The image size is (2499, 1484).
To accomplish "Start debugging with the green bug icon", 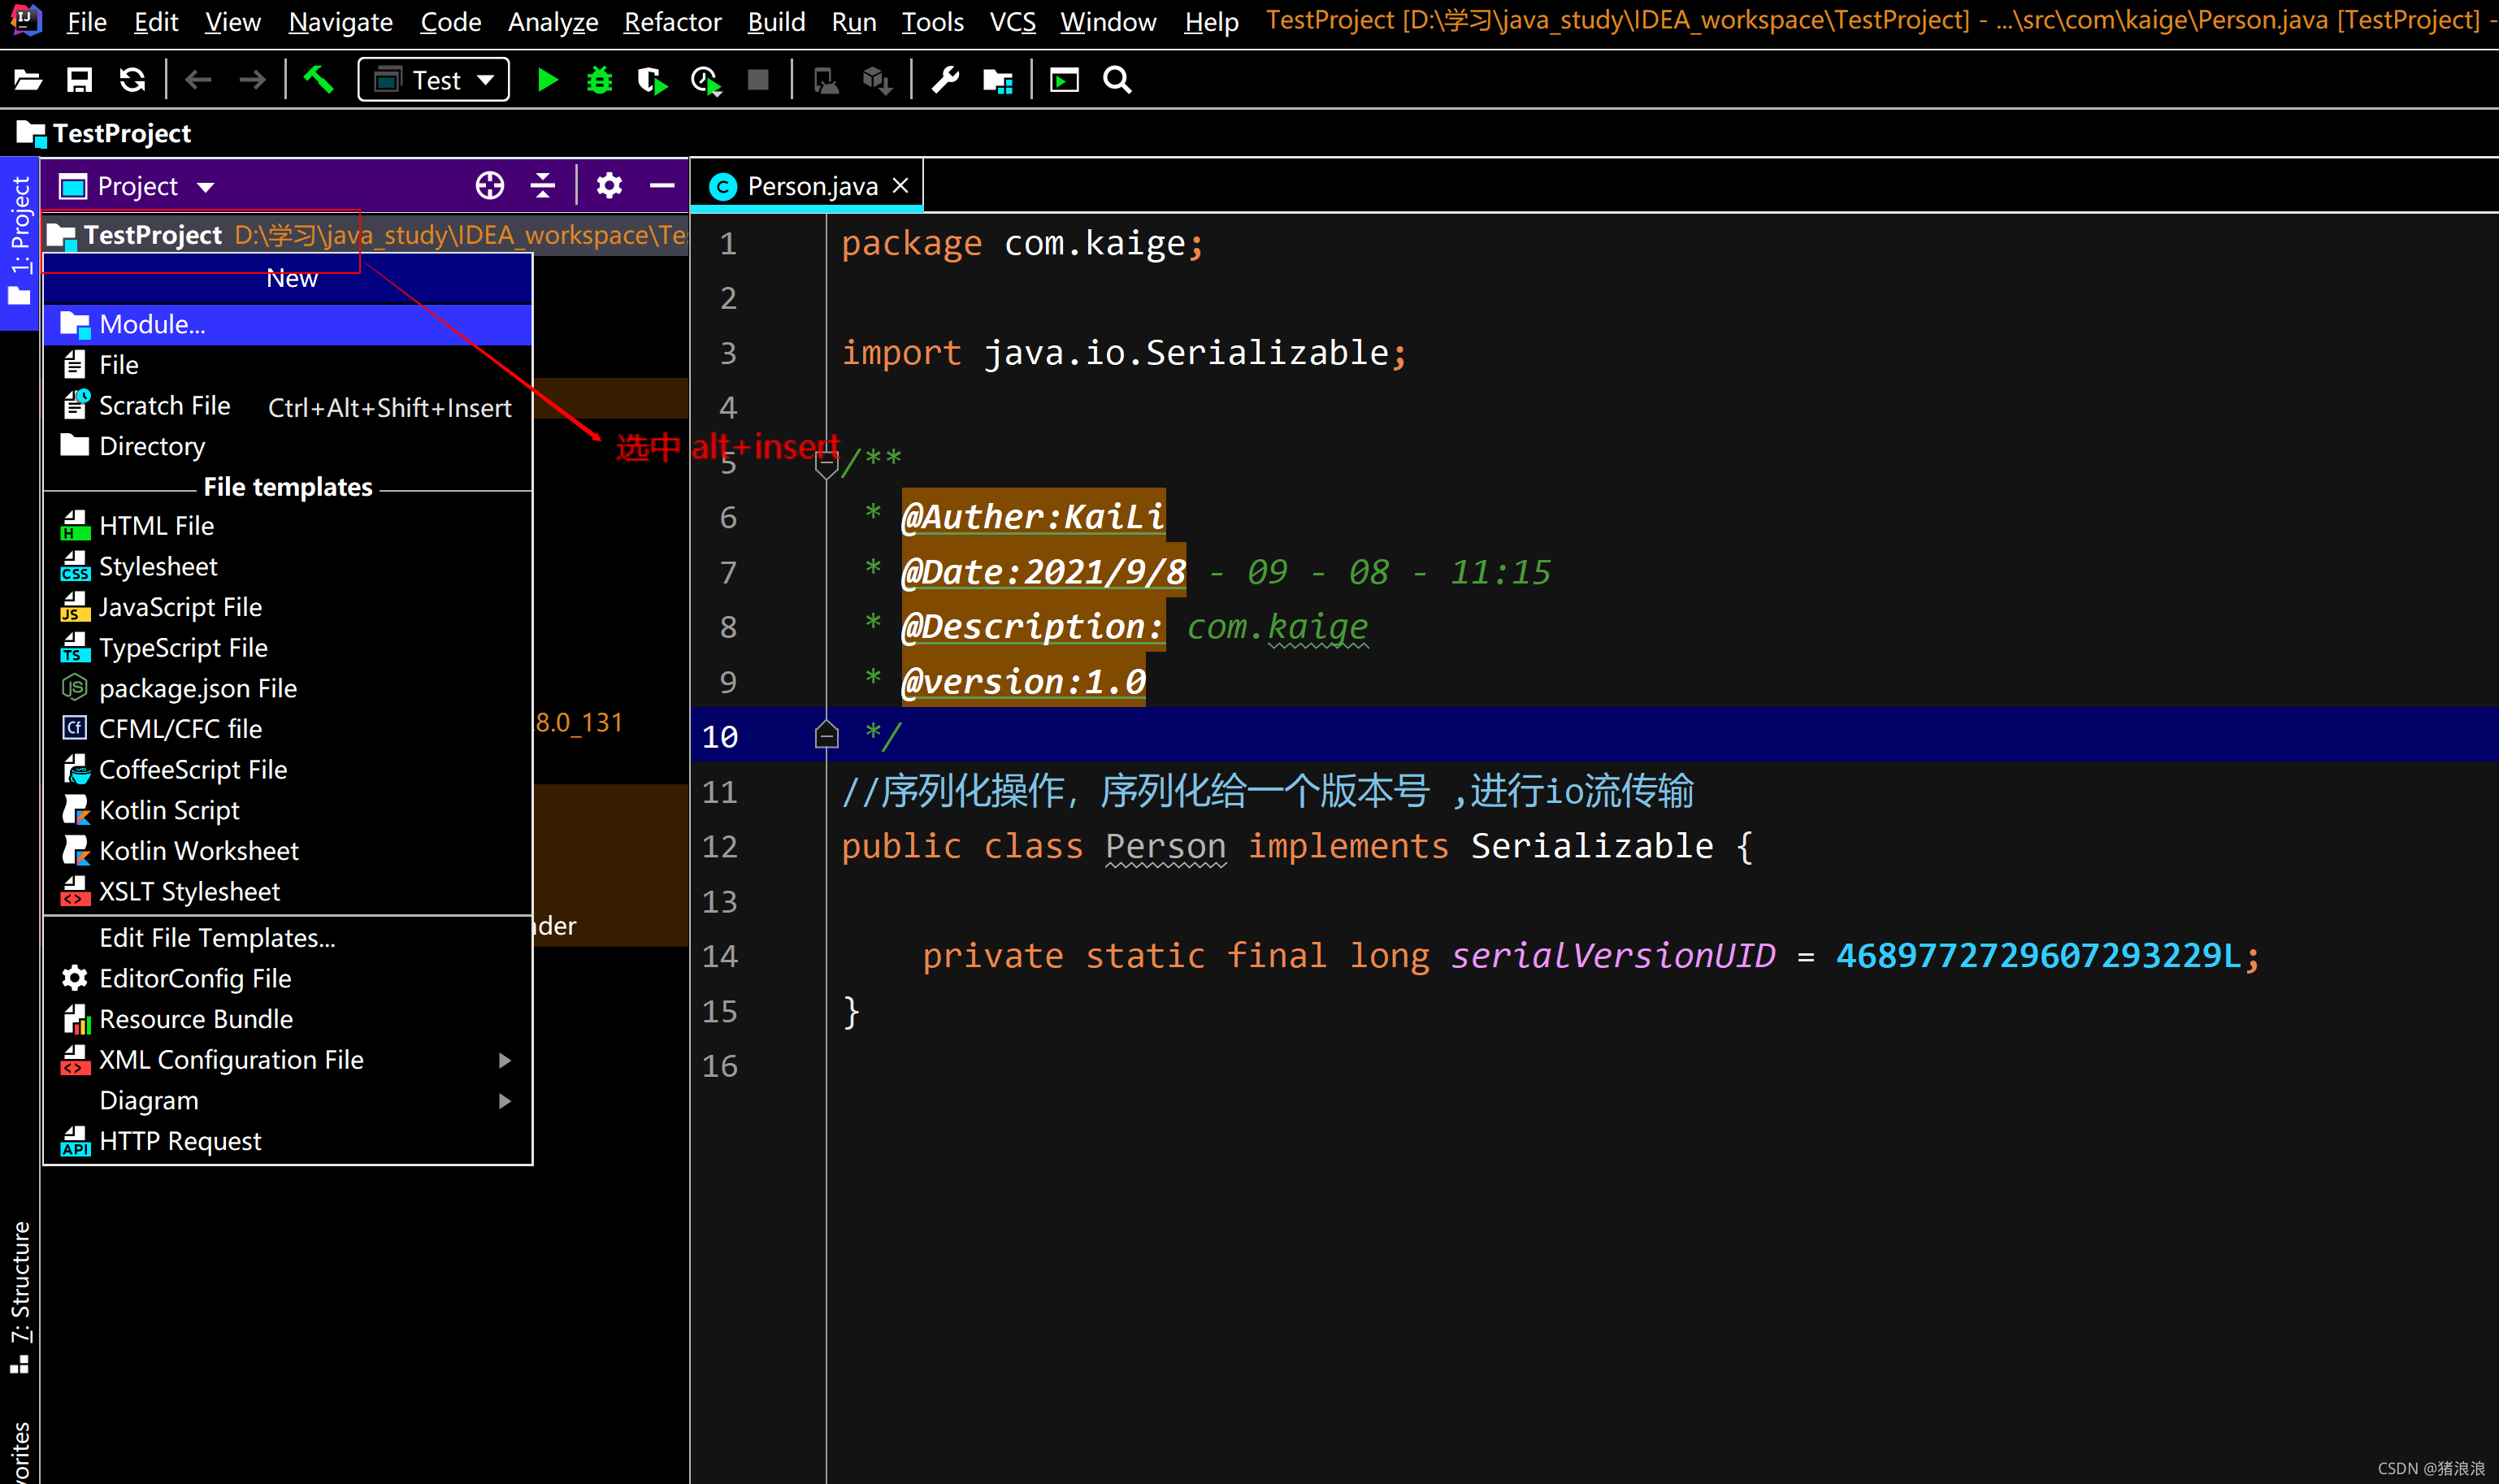I will [599, 80].
